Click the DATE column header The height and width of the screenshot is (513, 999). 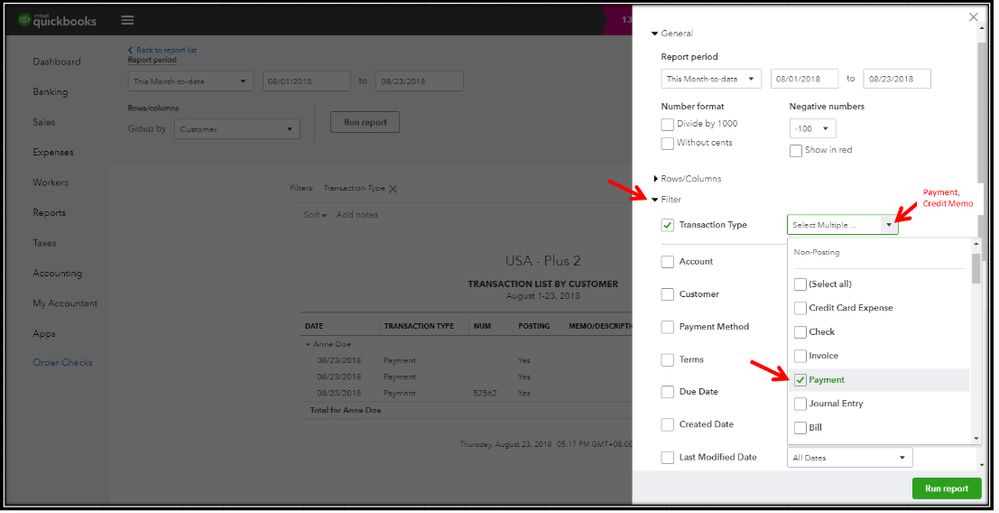(313, 326)
